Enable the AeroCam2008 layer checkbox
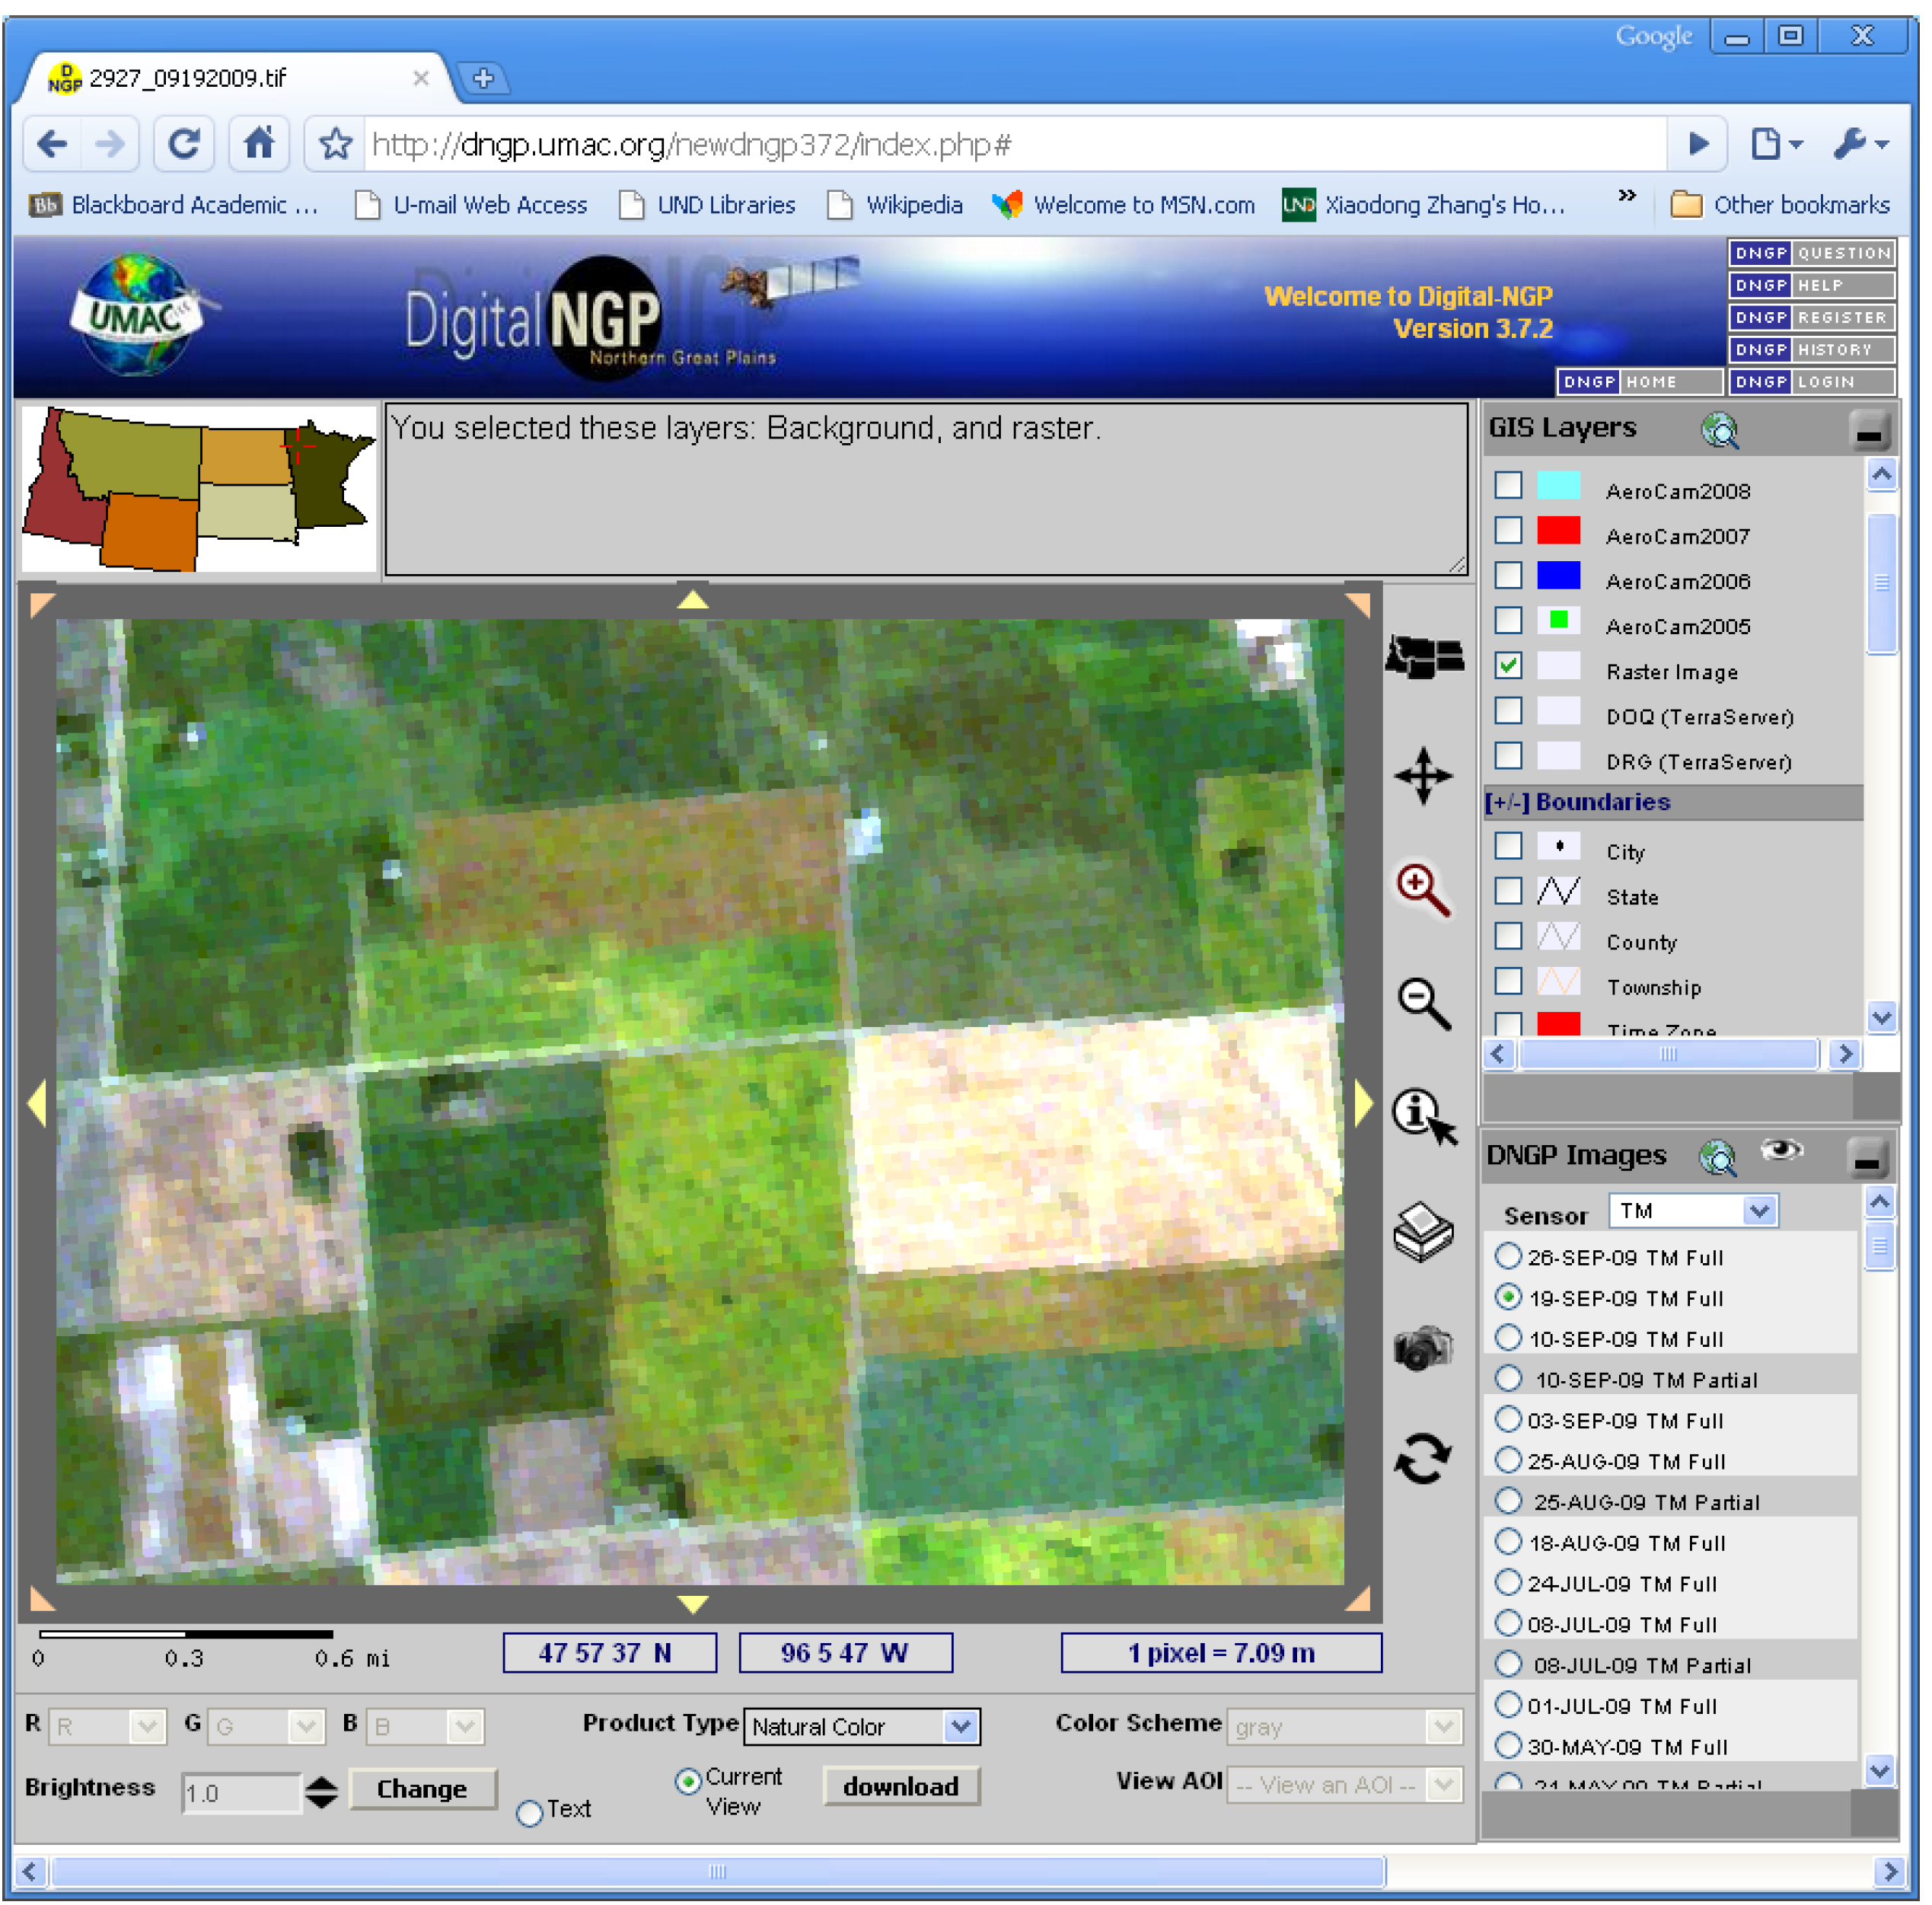 pos(1509,485)
